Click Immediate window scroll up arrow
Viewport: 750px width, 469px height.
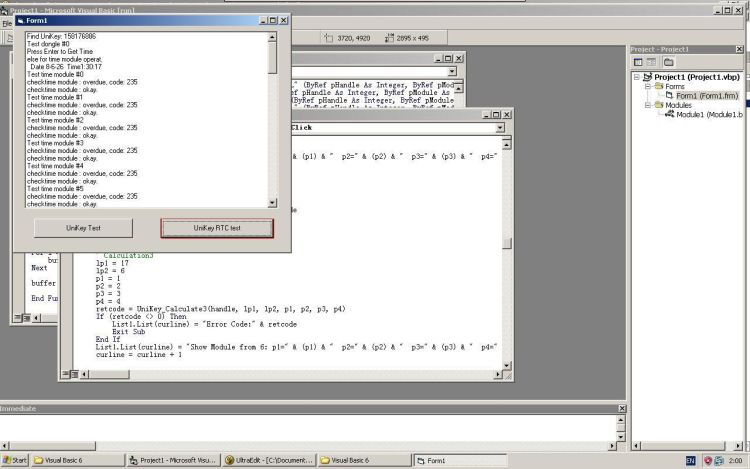point(621,420)
